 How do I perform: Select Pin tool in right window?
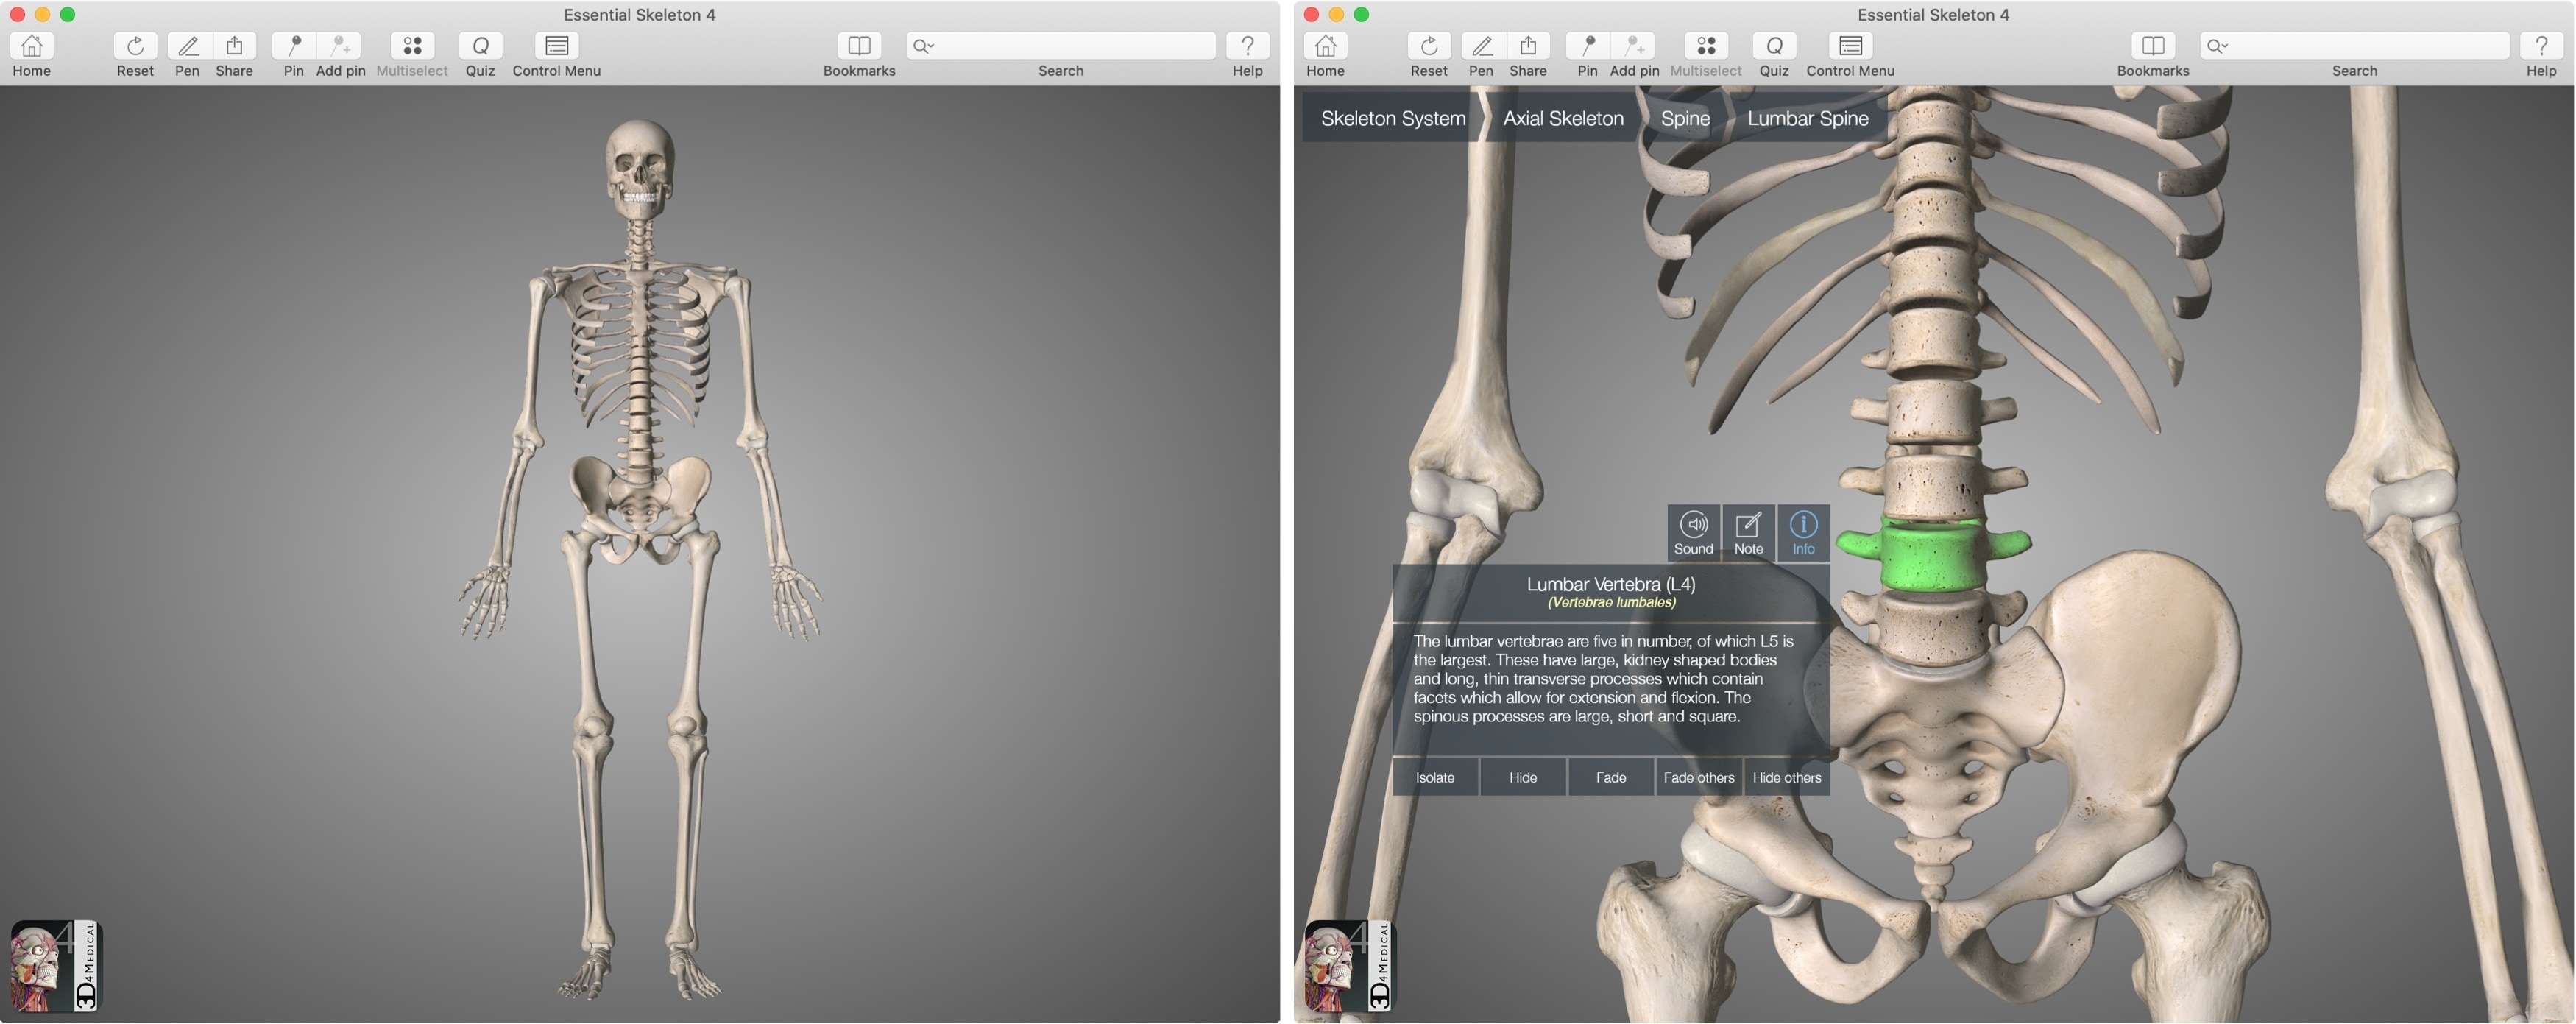(1587, 46)
